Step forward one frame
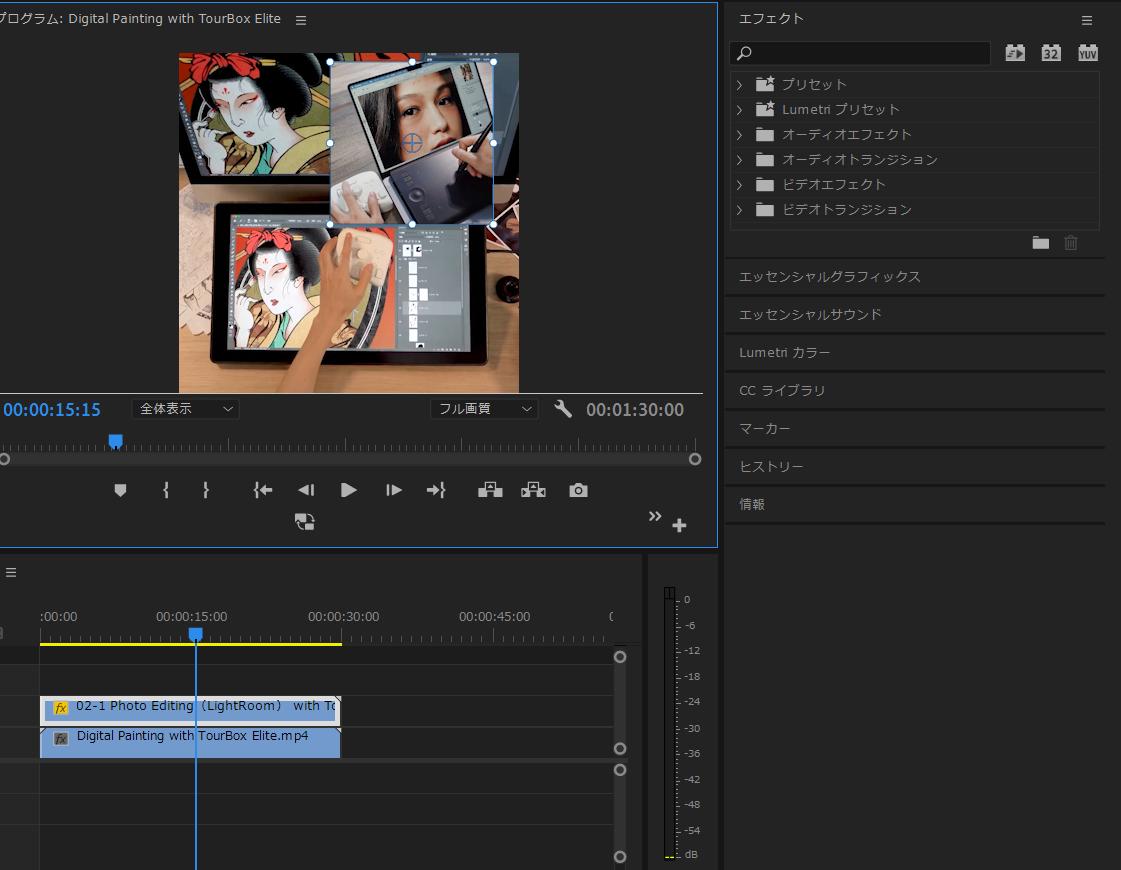 coord(393,490)
